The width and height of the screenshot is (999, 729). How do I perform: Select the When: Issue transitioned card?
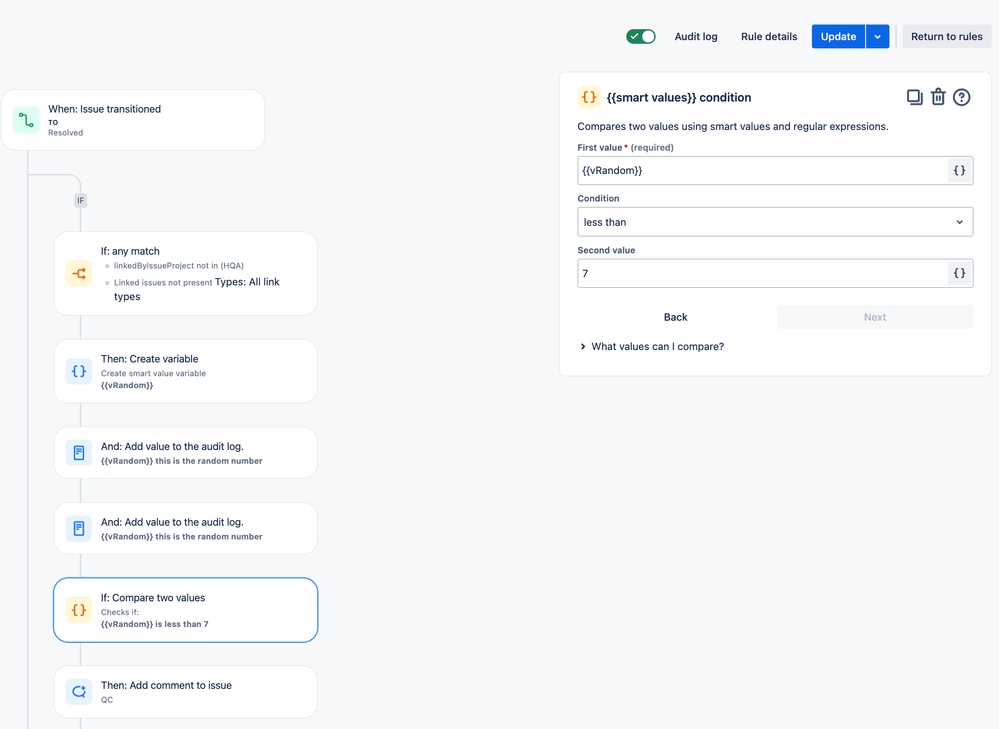[x=133, y=120]
